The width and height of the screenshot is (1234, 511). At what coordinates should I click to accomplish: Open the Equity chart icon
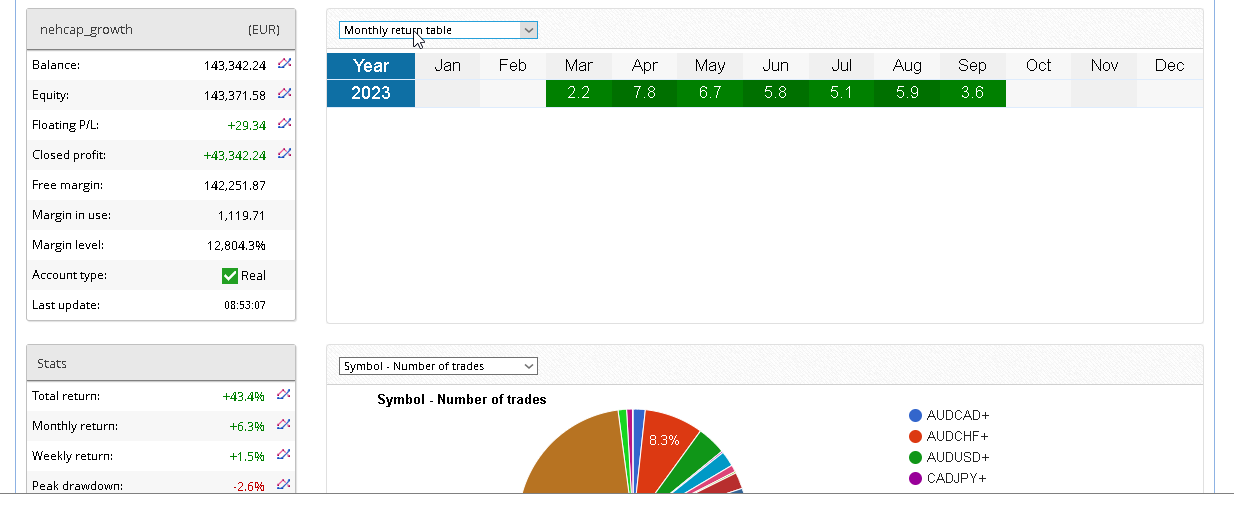coord(284,95)
